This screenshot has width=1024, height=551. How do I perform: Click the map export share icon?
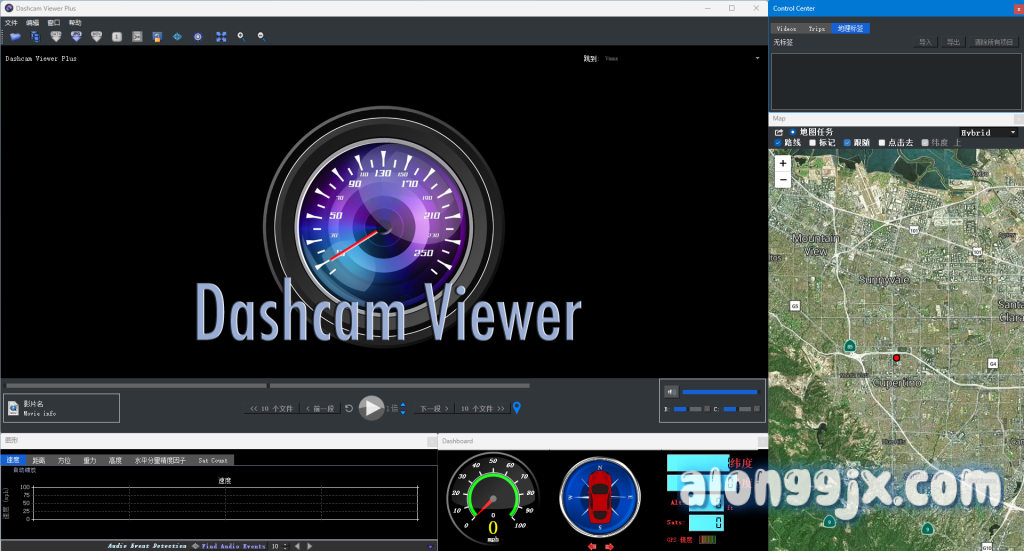779,132
